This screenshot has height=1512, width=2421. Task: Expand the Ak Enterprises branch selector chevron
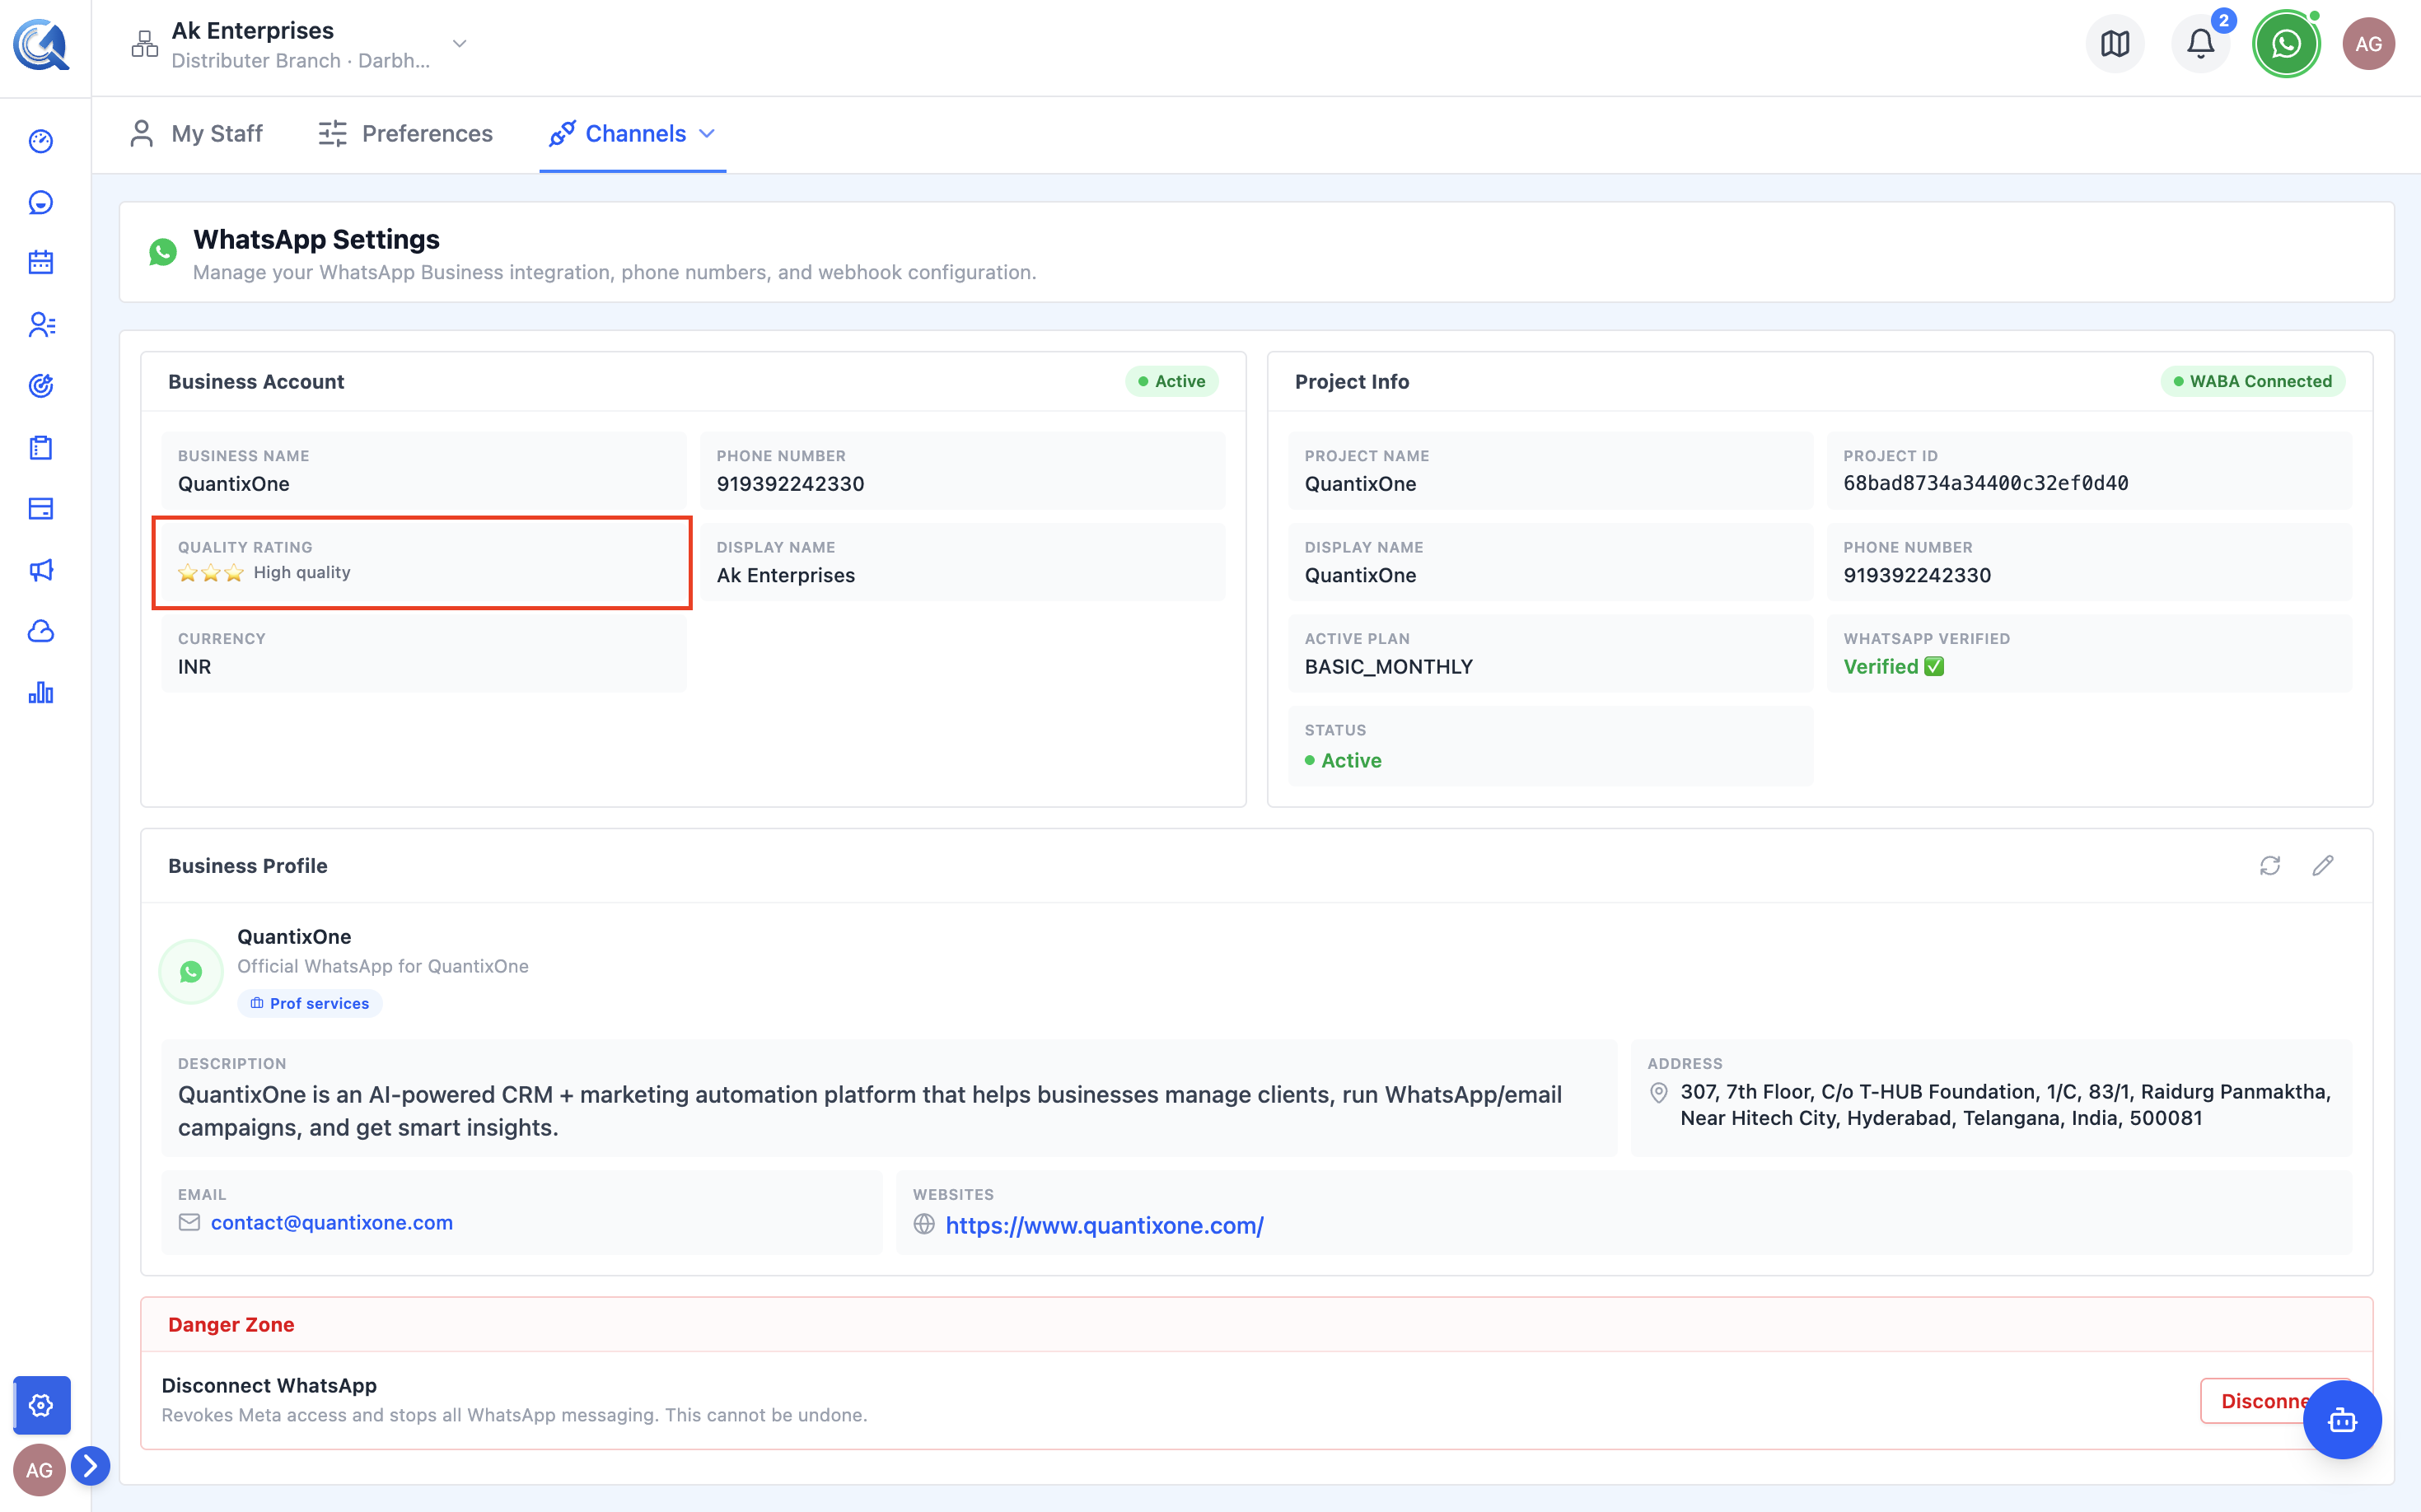(460, 44)
